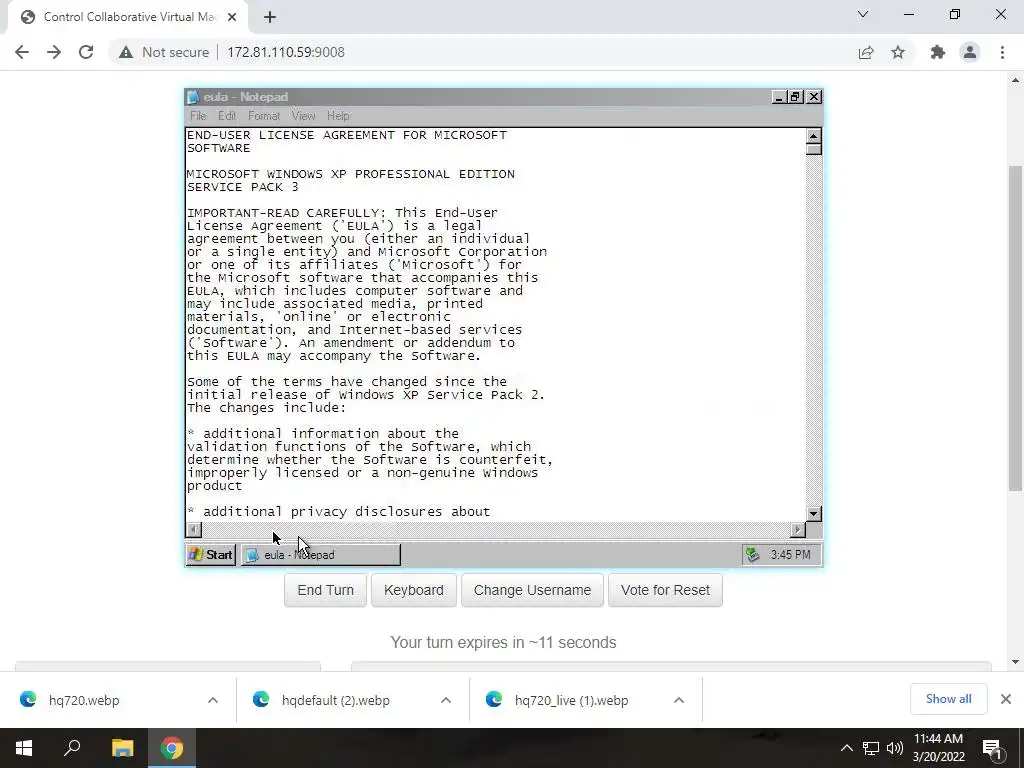The image size is (1024, 768).
Task: Click the Notepad title bar icon
Action: coord(193,97)
